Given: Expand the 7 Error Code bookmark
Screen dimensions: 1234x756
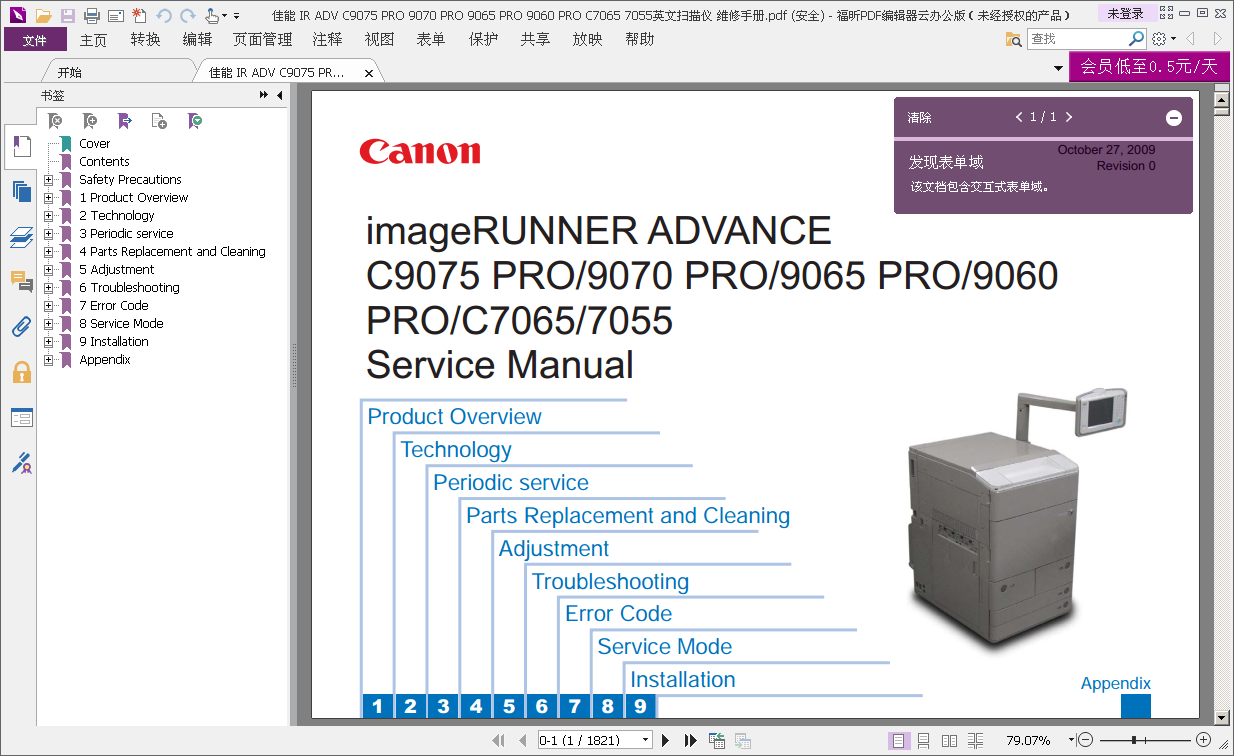Looking at the screenshot, I should (48, 306).
